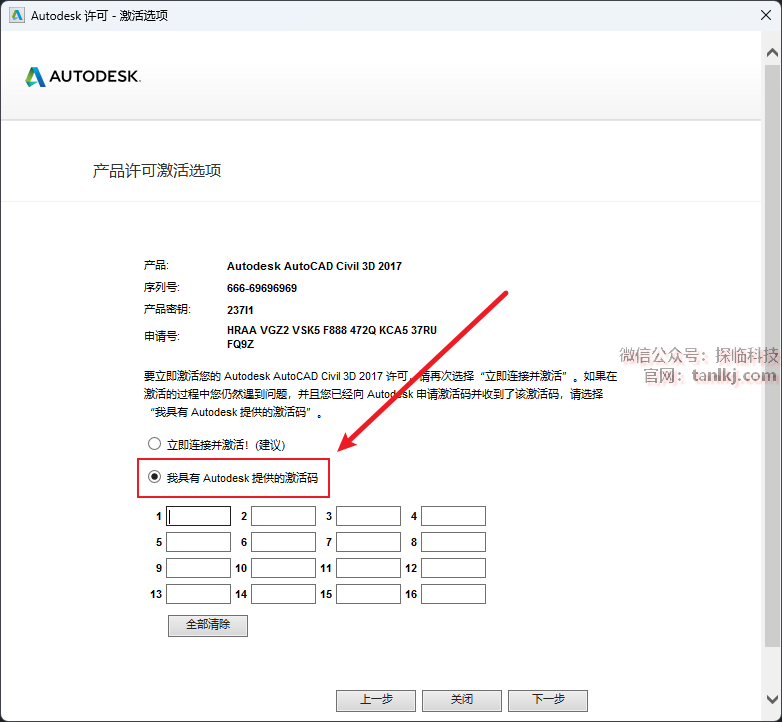Click activation code field 2
The width and height of the screenshot is (782, 722).
pos(283,516)
